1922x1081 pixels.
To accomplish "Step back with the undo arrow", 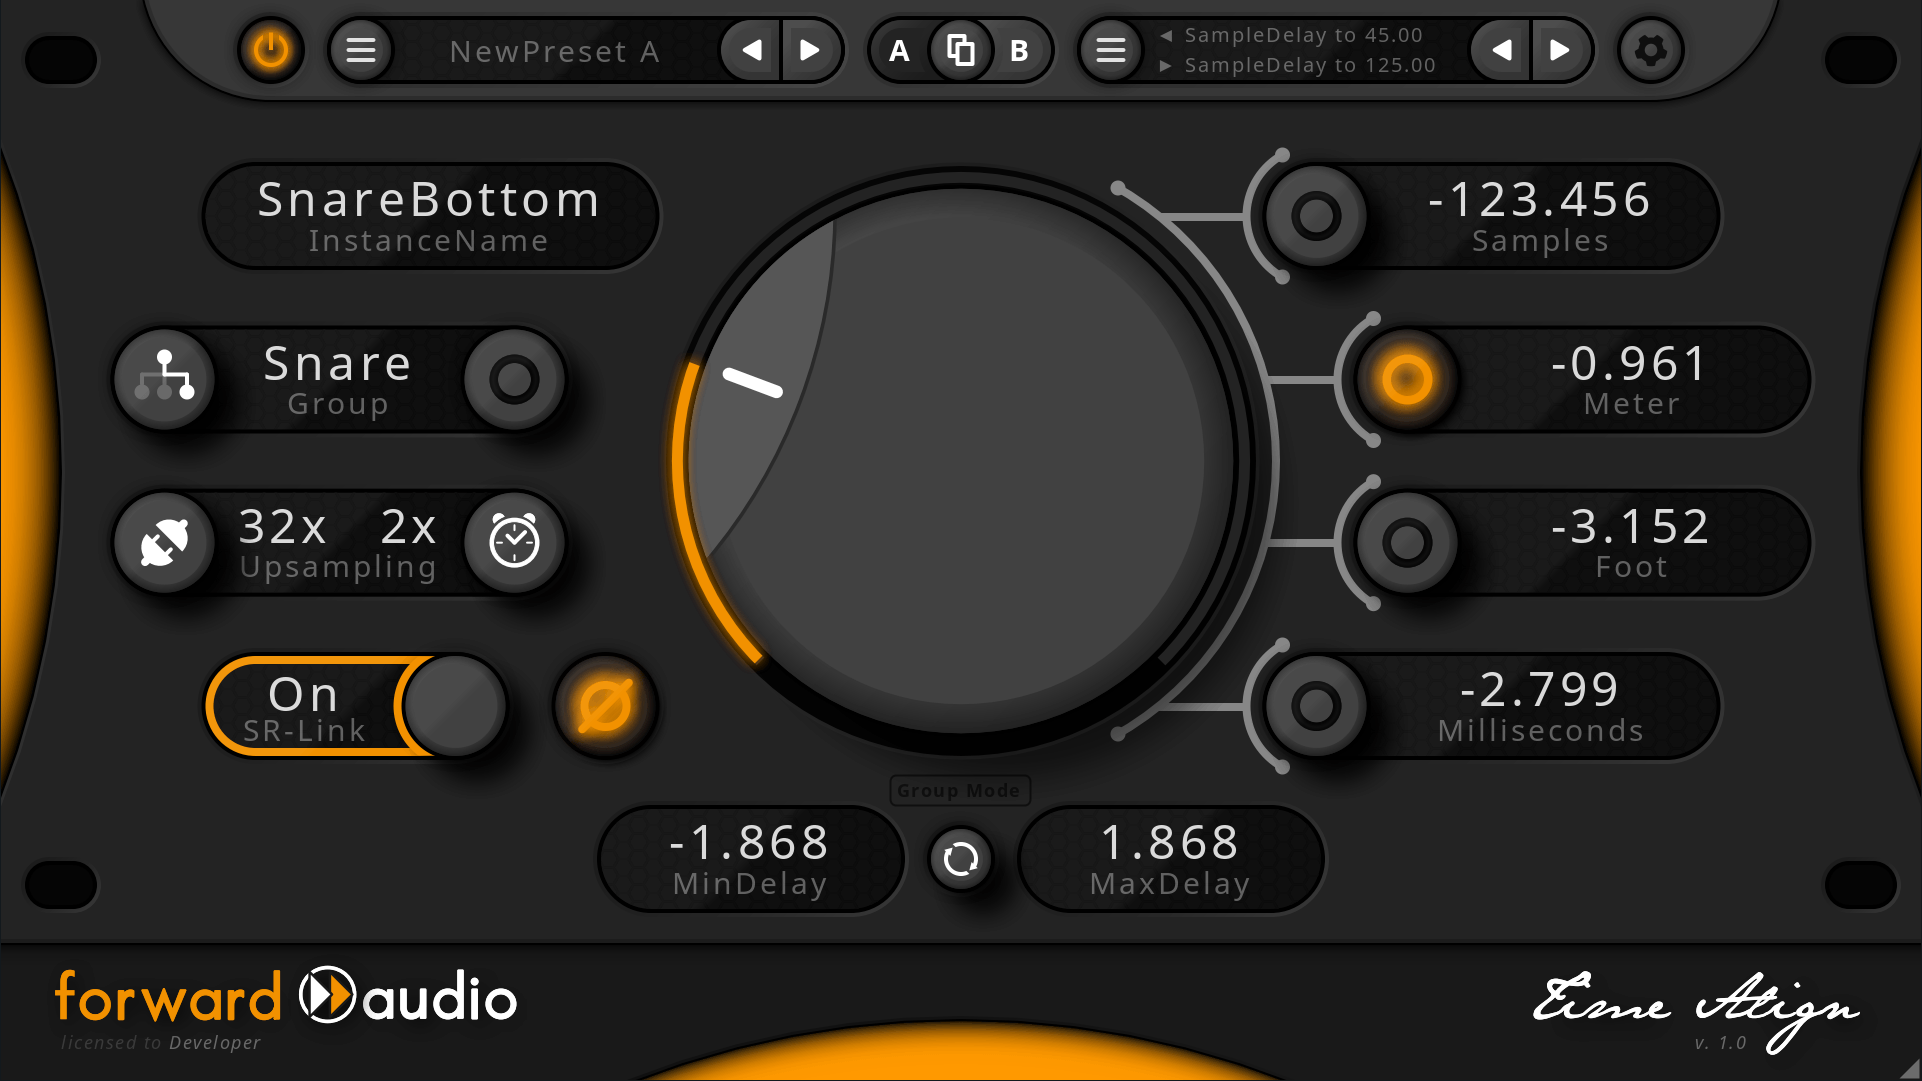I will coord(1500,50).
